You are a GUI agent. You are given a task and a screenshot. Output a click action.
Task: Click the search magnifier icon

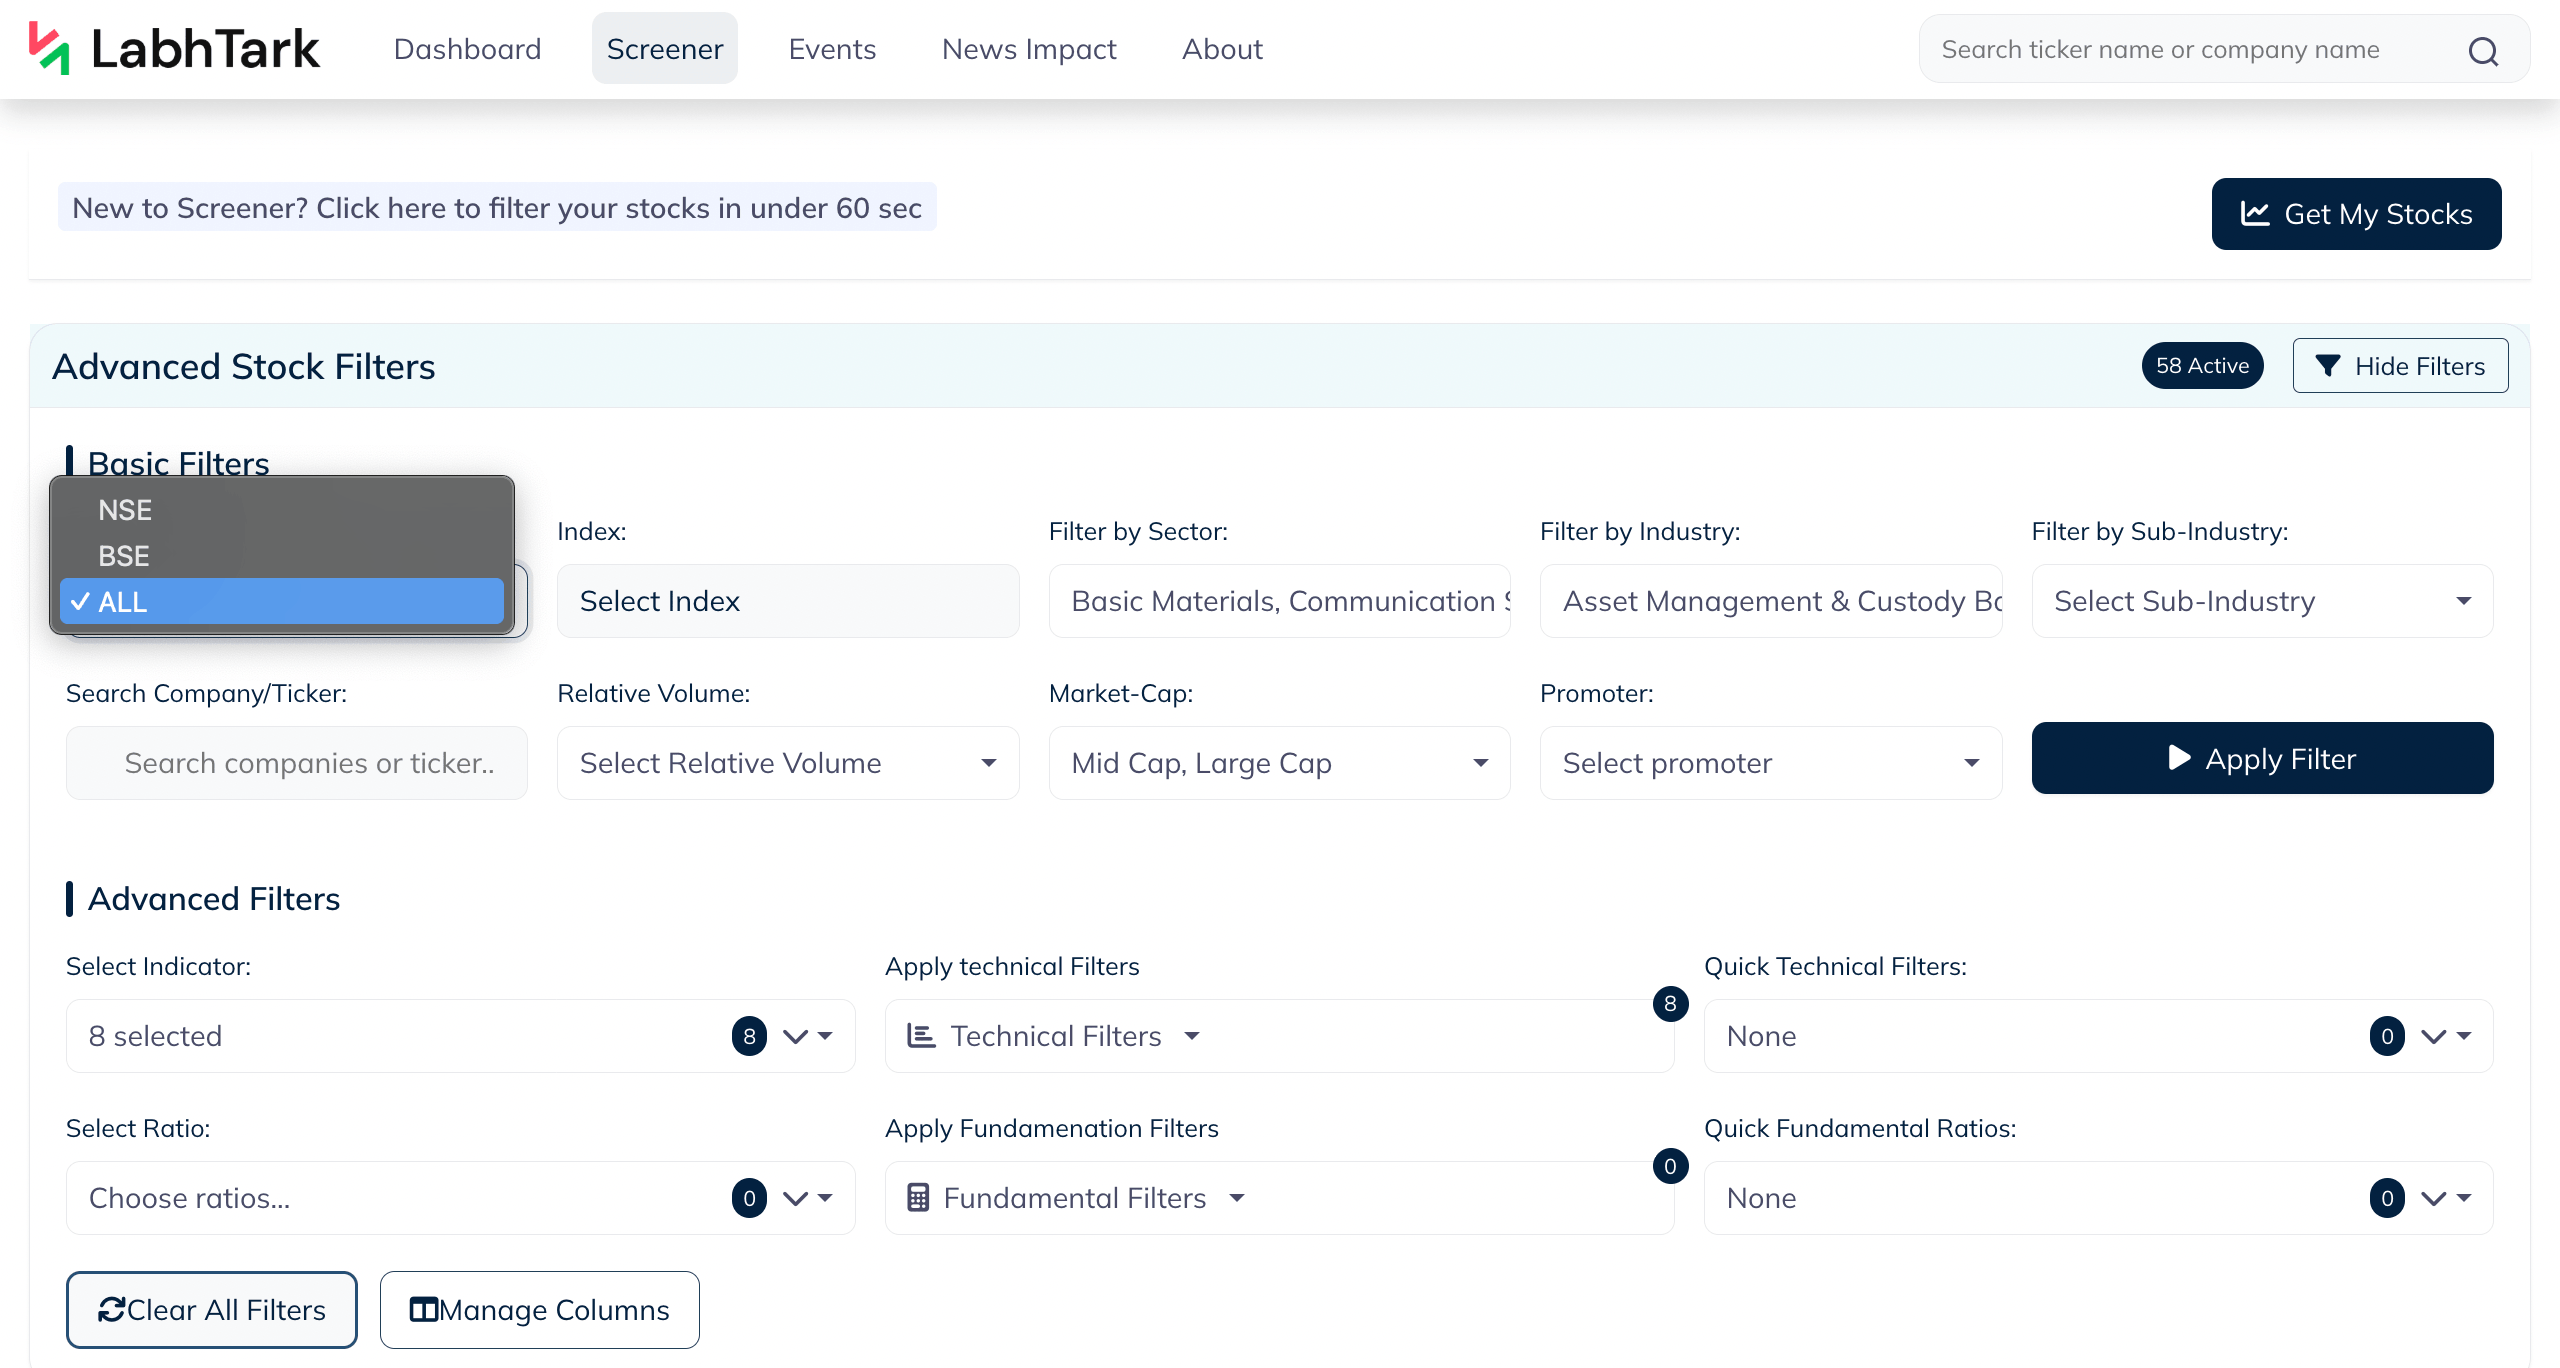(x=2483, y=50)
